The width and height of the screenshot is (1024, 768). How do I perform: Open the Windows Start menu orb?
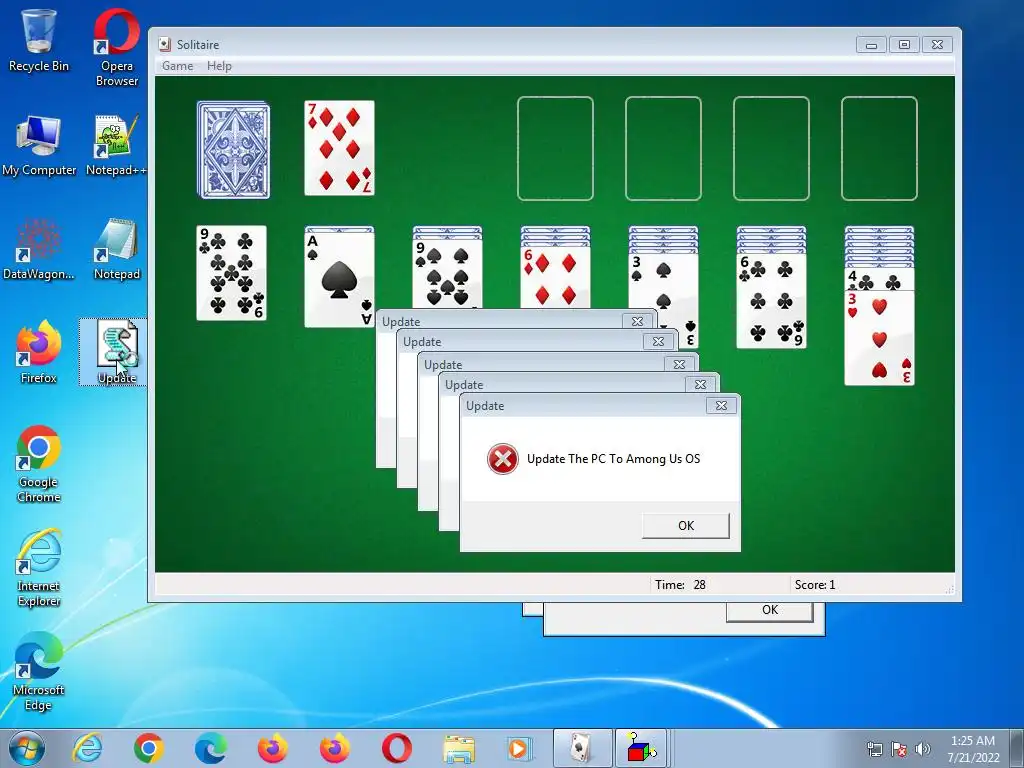[x=26, y=748]
